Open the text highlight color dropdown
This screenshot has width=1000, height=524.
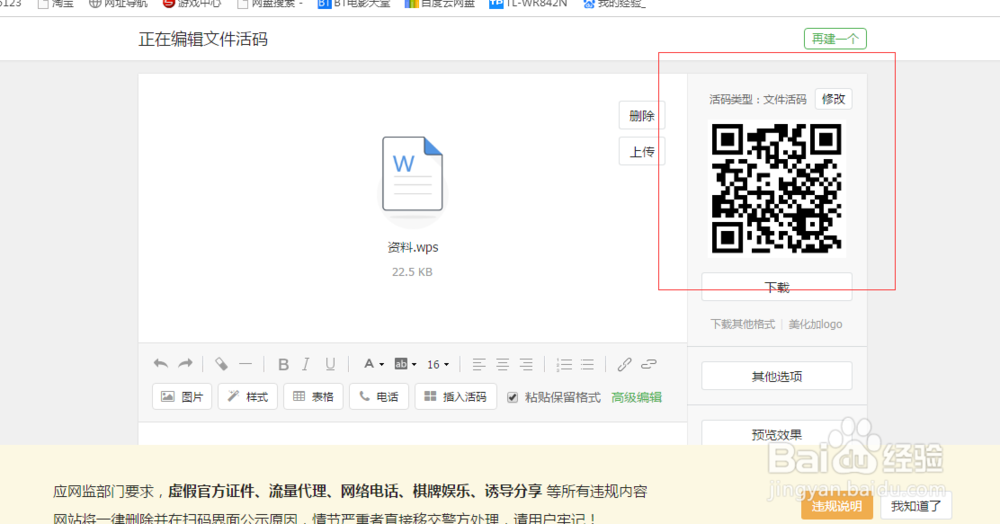pos(406,364)
